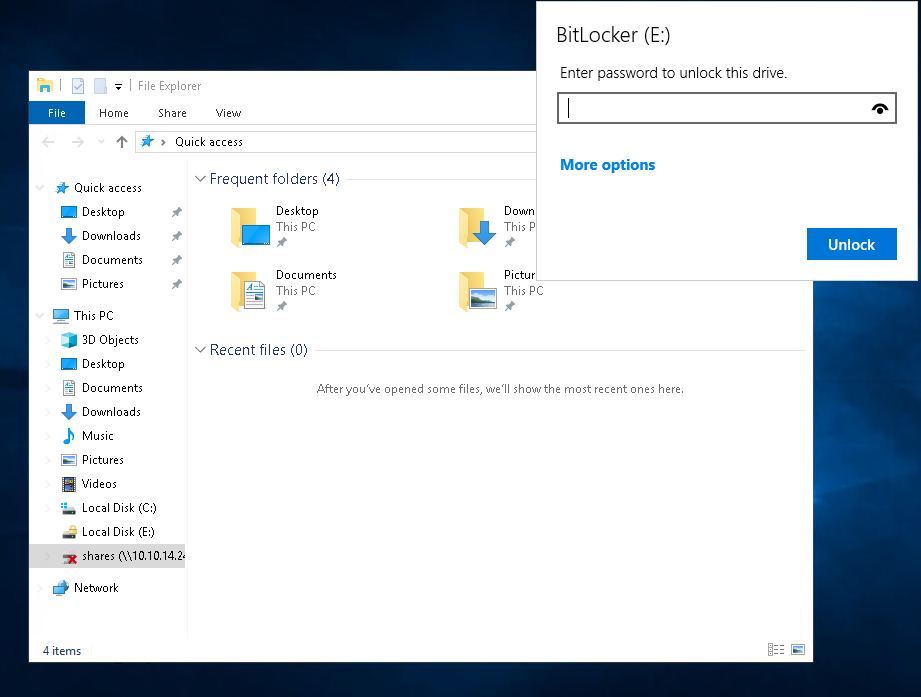Toggle password visibility eye icon in BitLocker
Viewport: 921px width, 697px height.
[x=880, y=109]
